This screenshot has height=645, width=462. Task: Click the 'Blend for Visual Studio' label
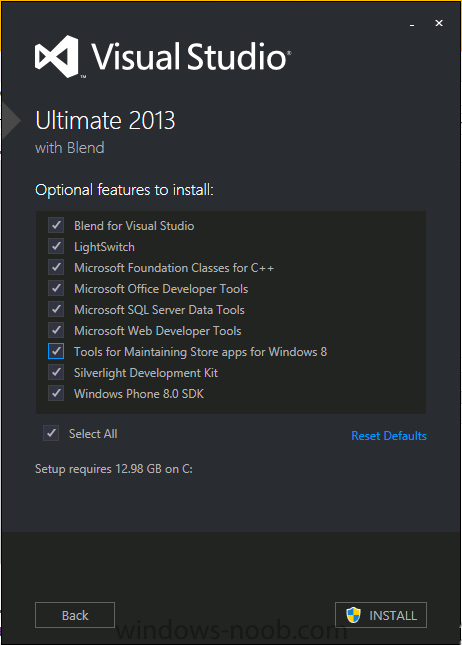pyautogui.click(x=134, y=226)
